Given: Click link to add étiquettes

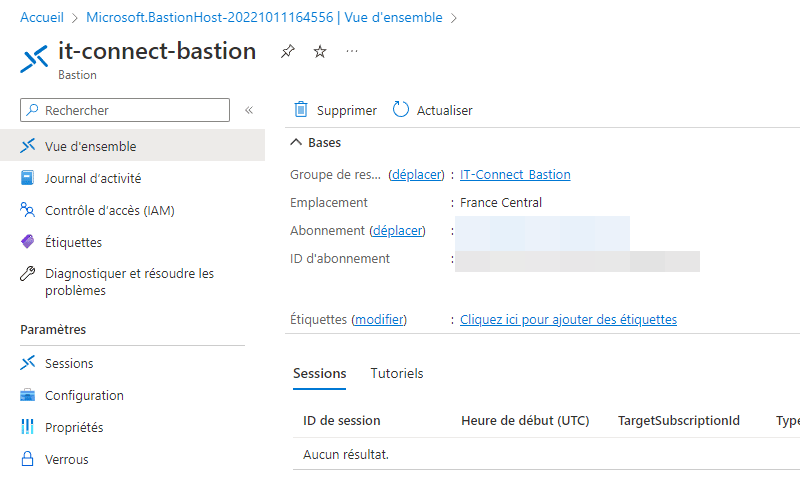Looking at the screenshot, I should click(568, 320).
